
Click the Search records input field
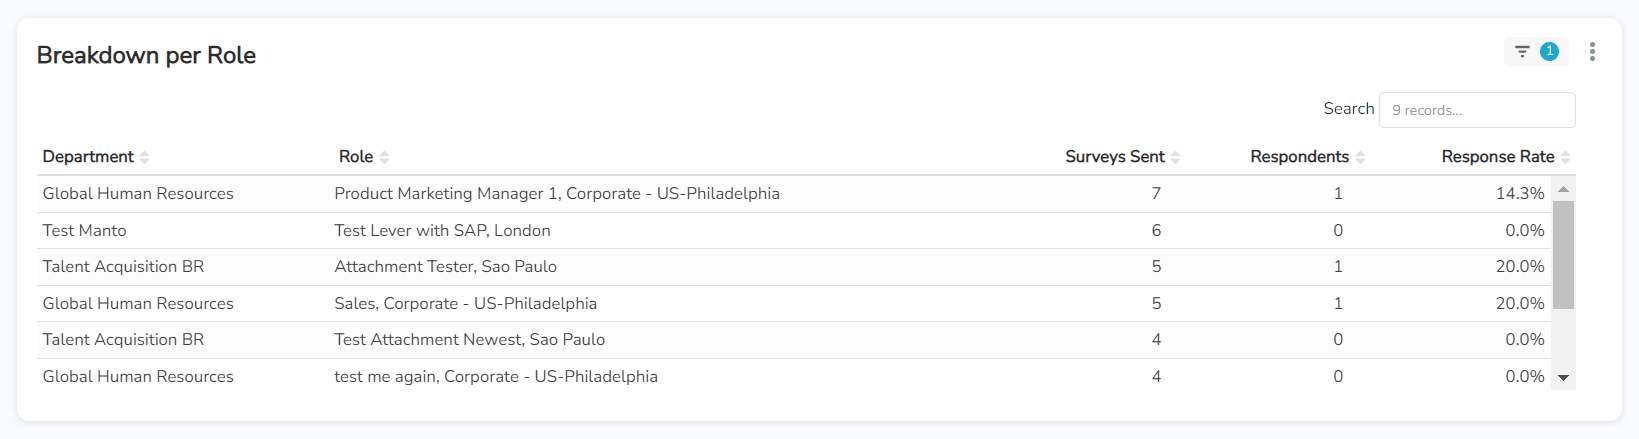1477,110
